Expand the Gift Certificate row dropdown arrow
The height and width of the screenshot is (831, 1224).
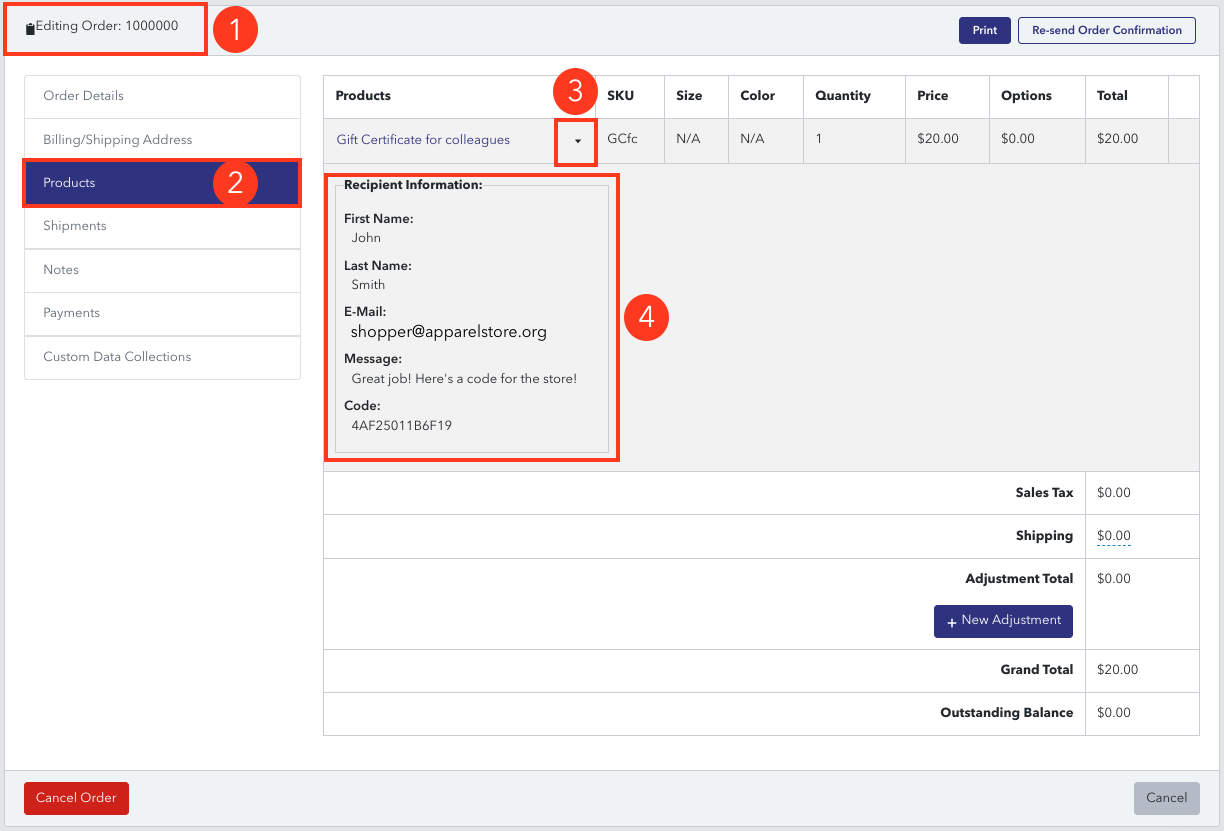[578, 141]
